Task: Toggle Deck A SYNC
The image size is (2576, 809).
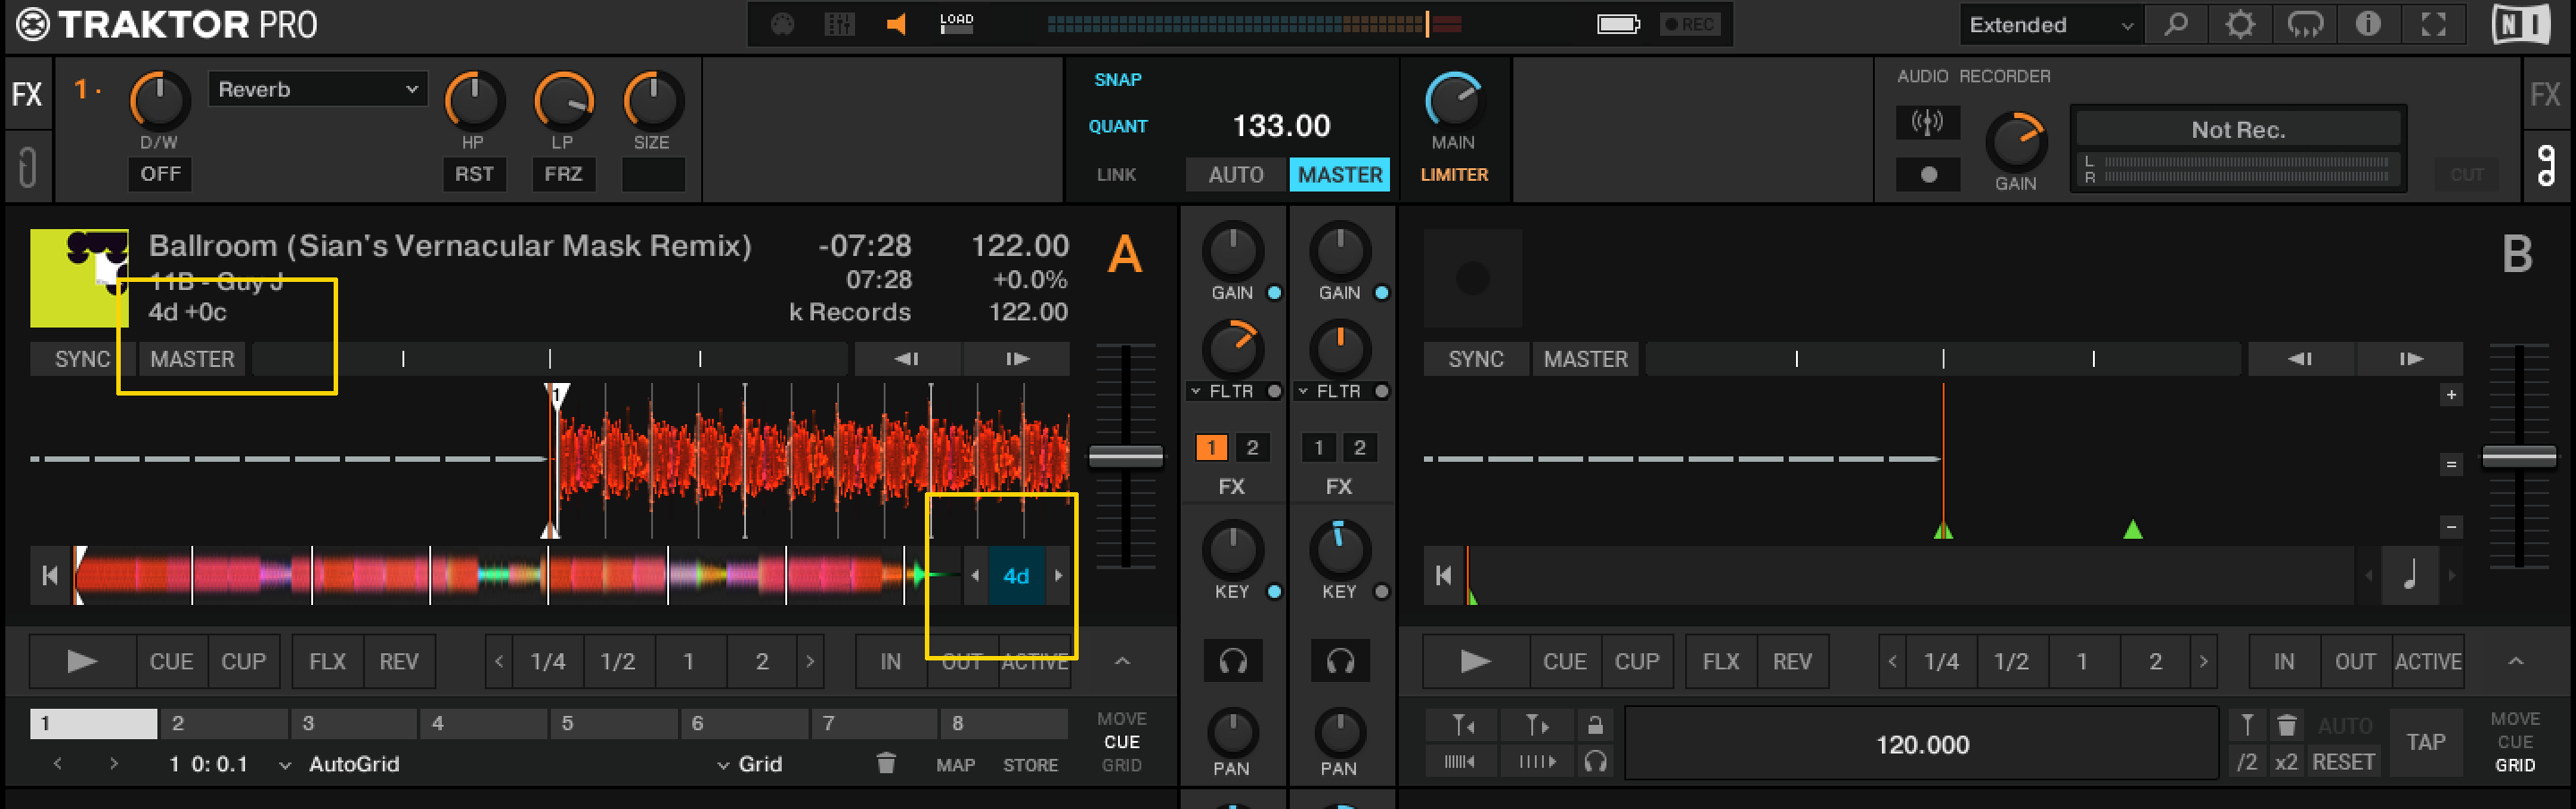Action: [x=82, y=359]
